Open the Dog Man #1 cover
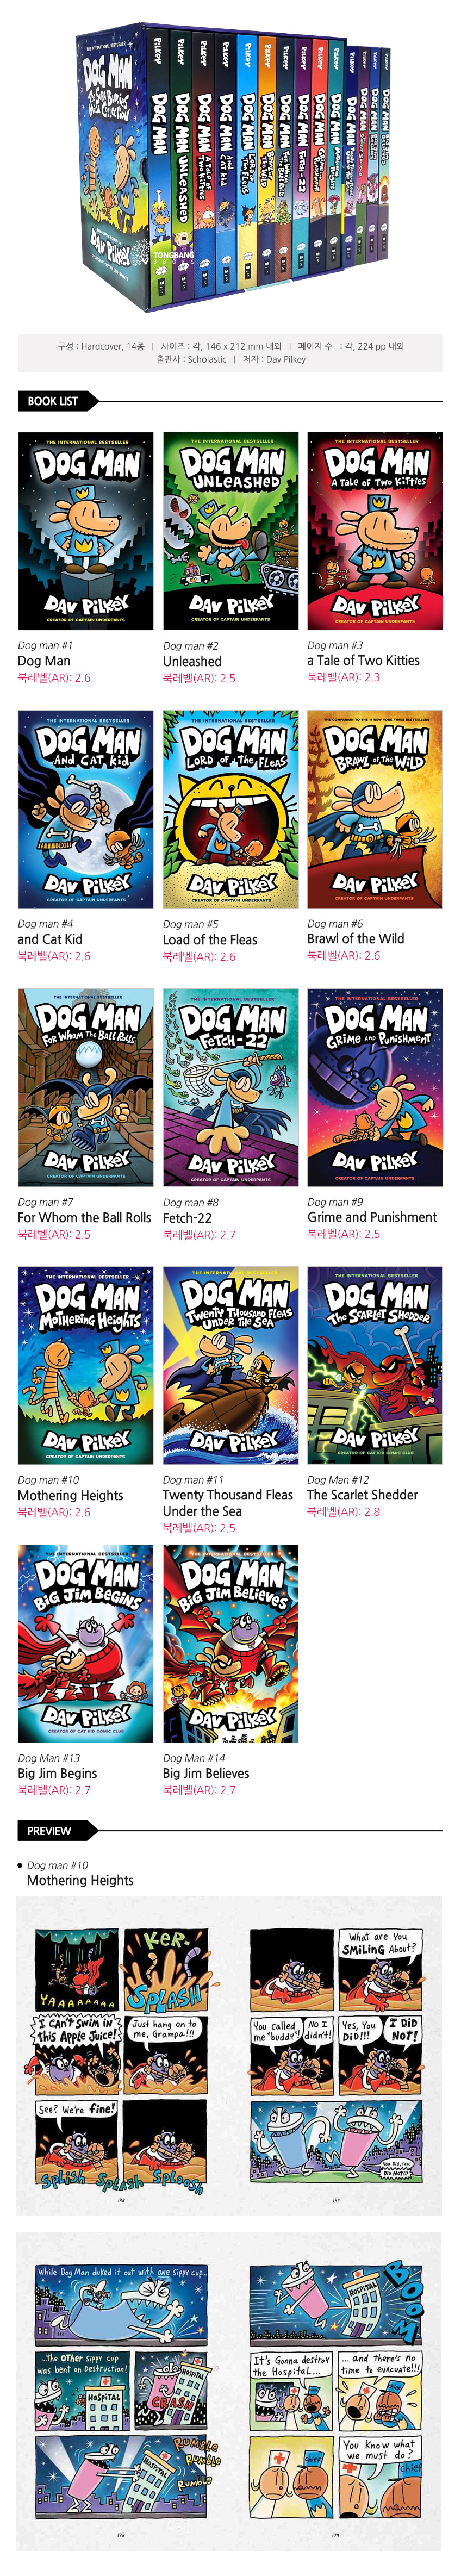461x2576 pixels. pyautogui.click(x=86, y=530)
